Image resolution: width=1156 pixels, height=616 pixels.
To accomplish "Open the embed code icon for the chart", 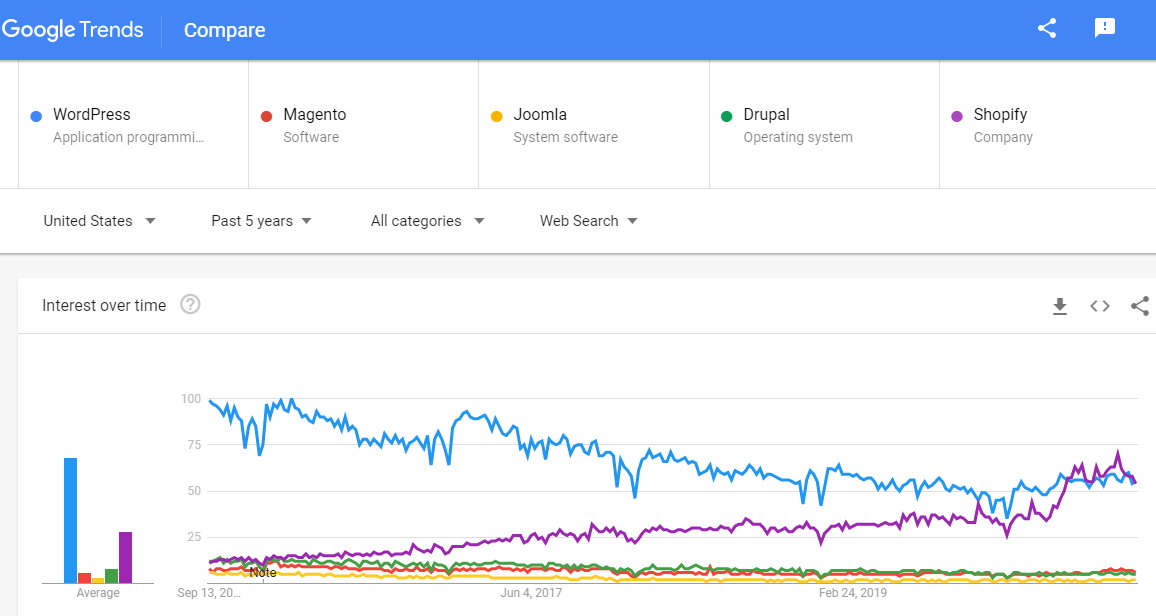I will pos(1100,306).
